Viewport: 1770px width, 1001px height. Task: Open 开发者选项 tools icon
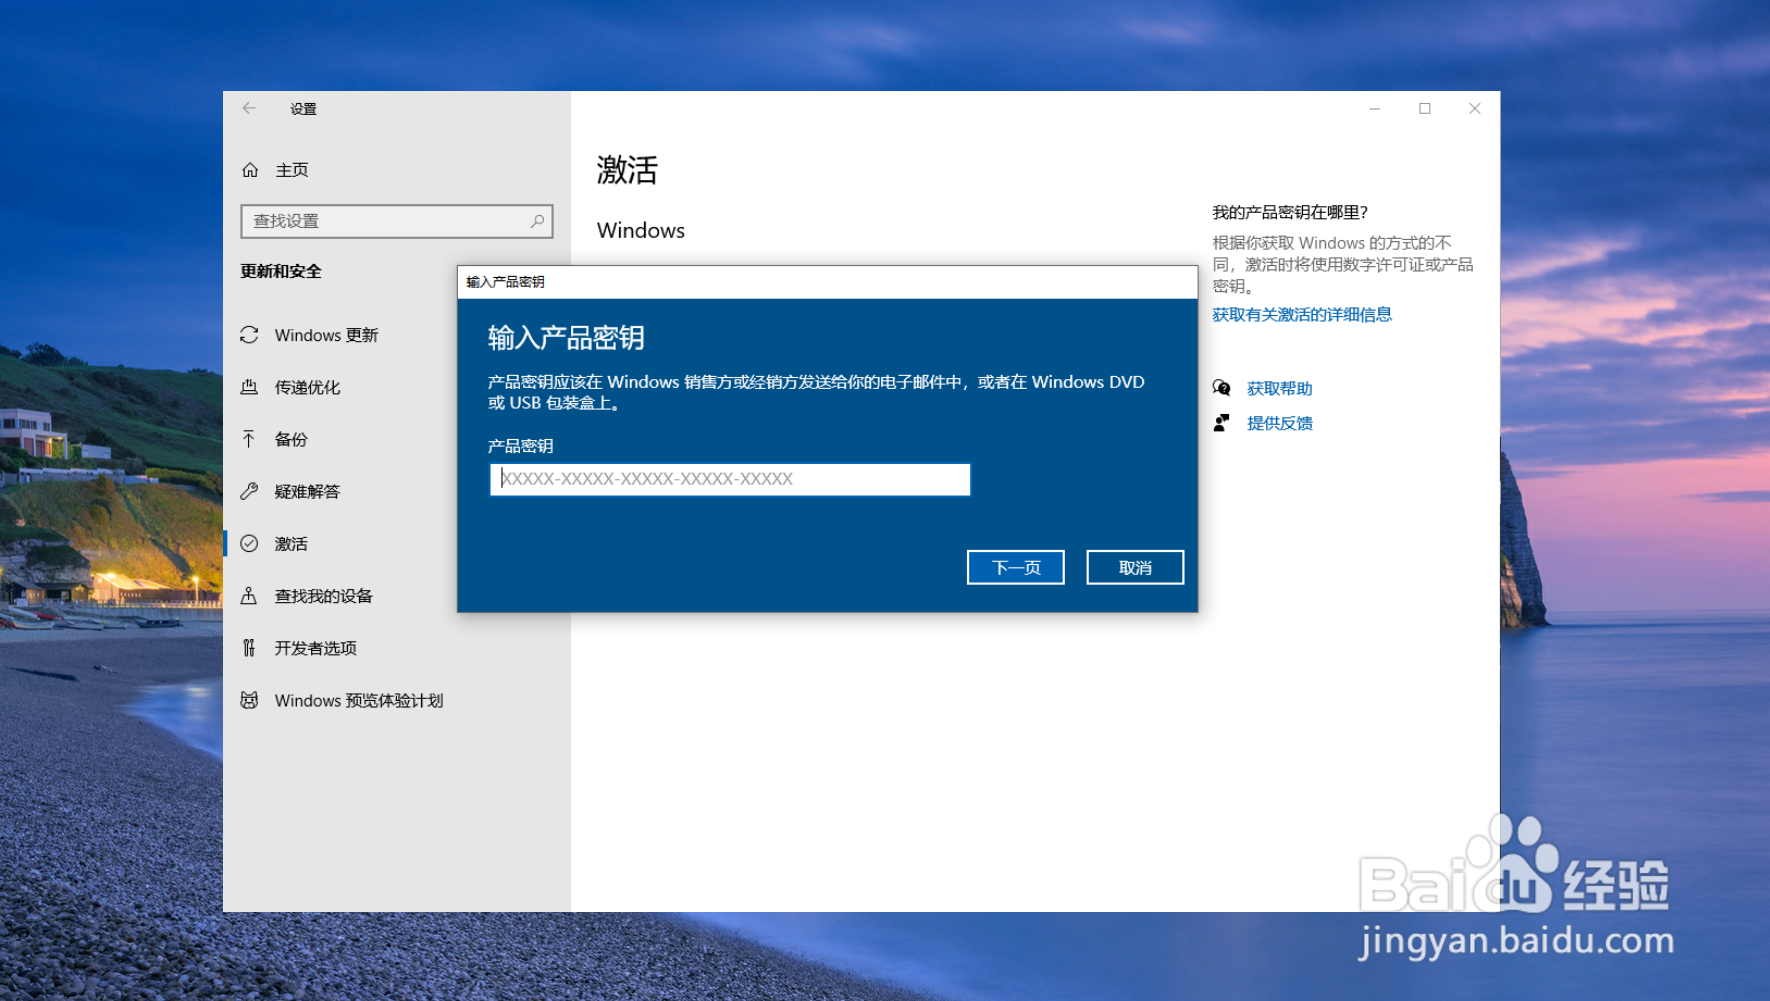pyautogui.click(x=250, y=647)
